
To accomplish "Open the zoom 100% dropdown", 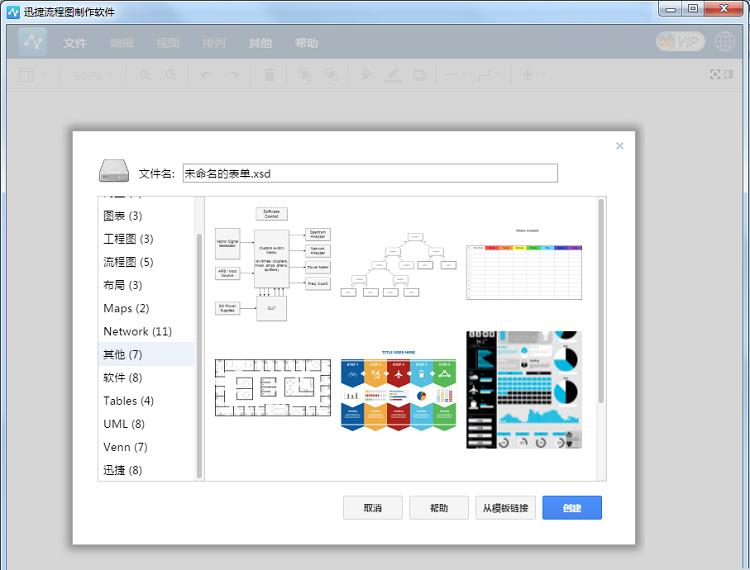I will 92,75.
